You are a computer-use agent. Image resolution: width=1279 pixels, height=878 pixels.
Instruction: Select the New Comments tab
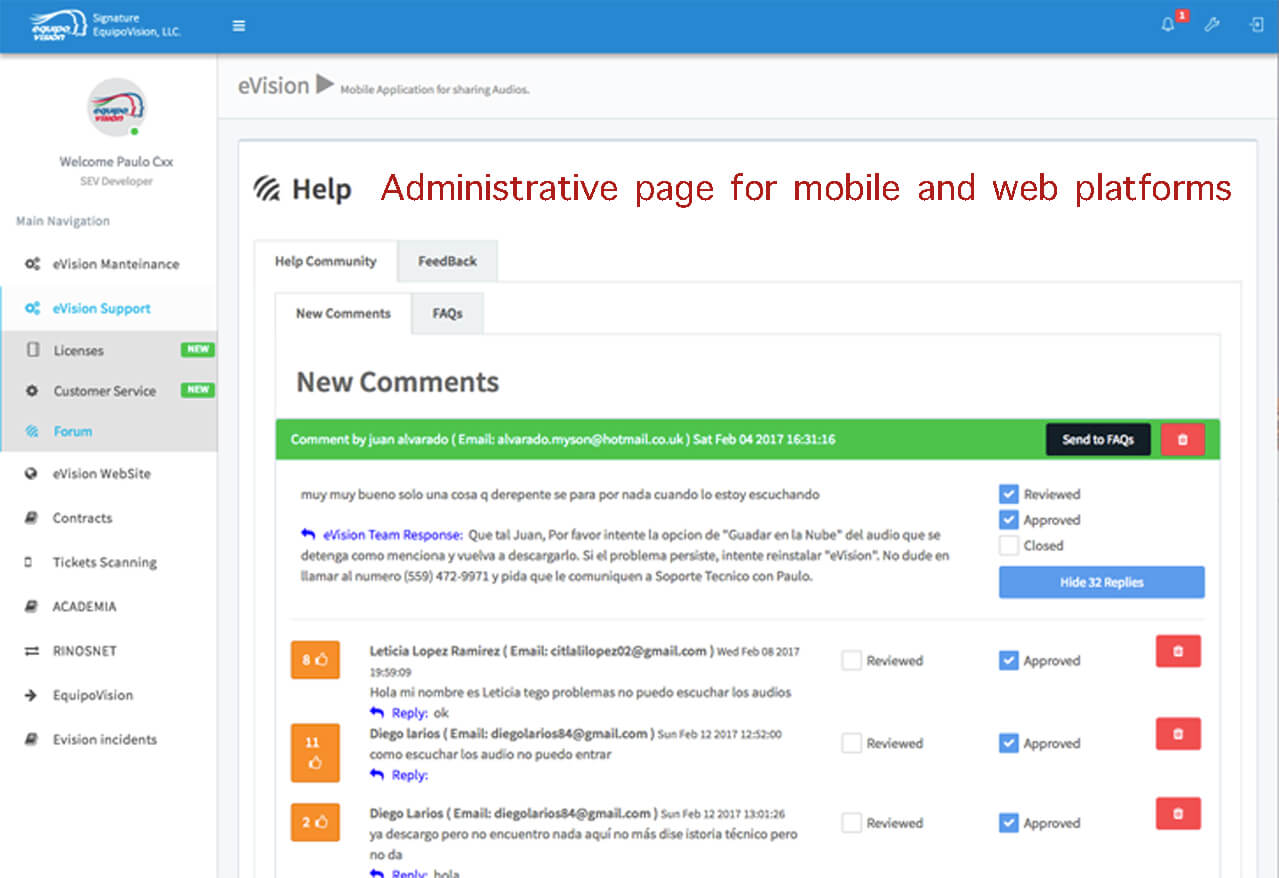pyautogui.click(x=343, y=313)
